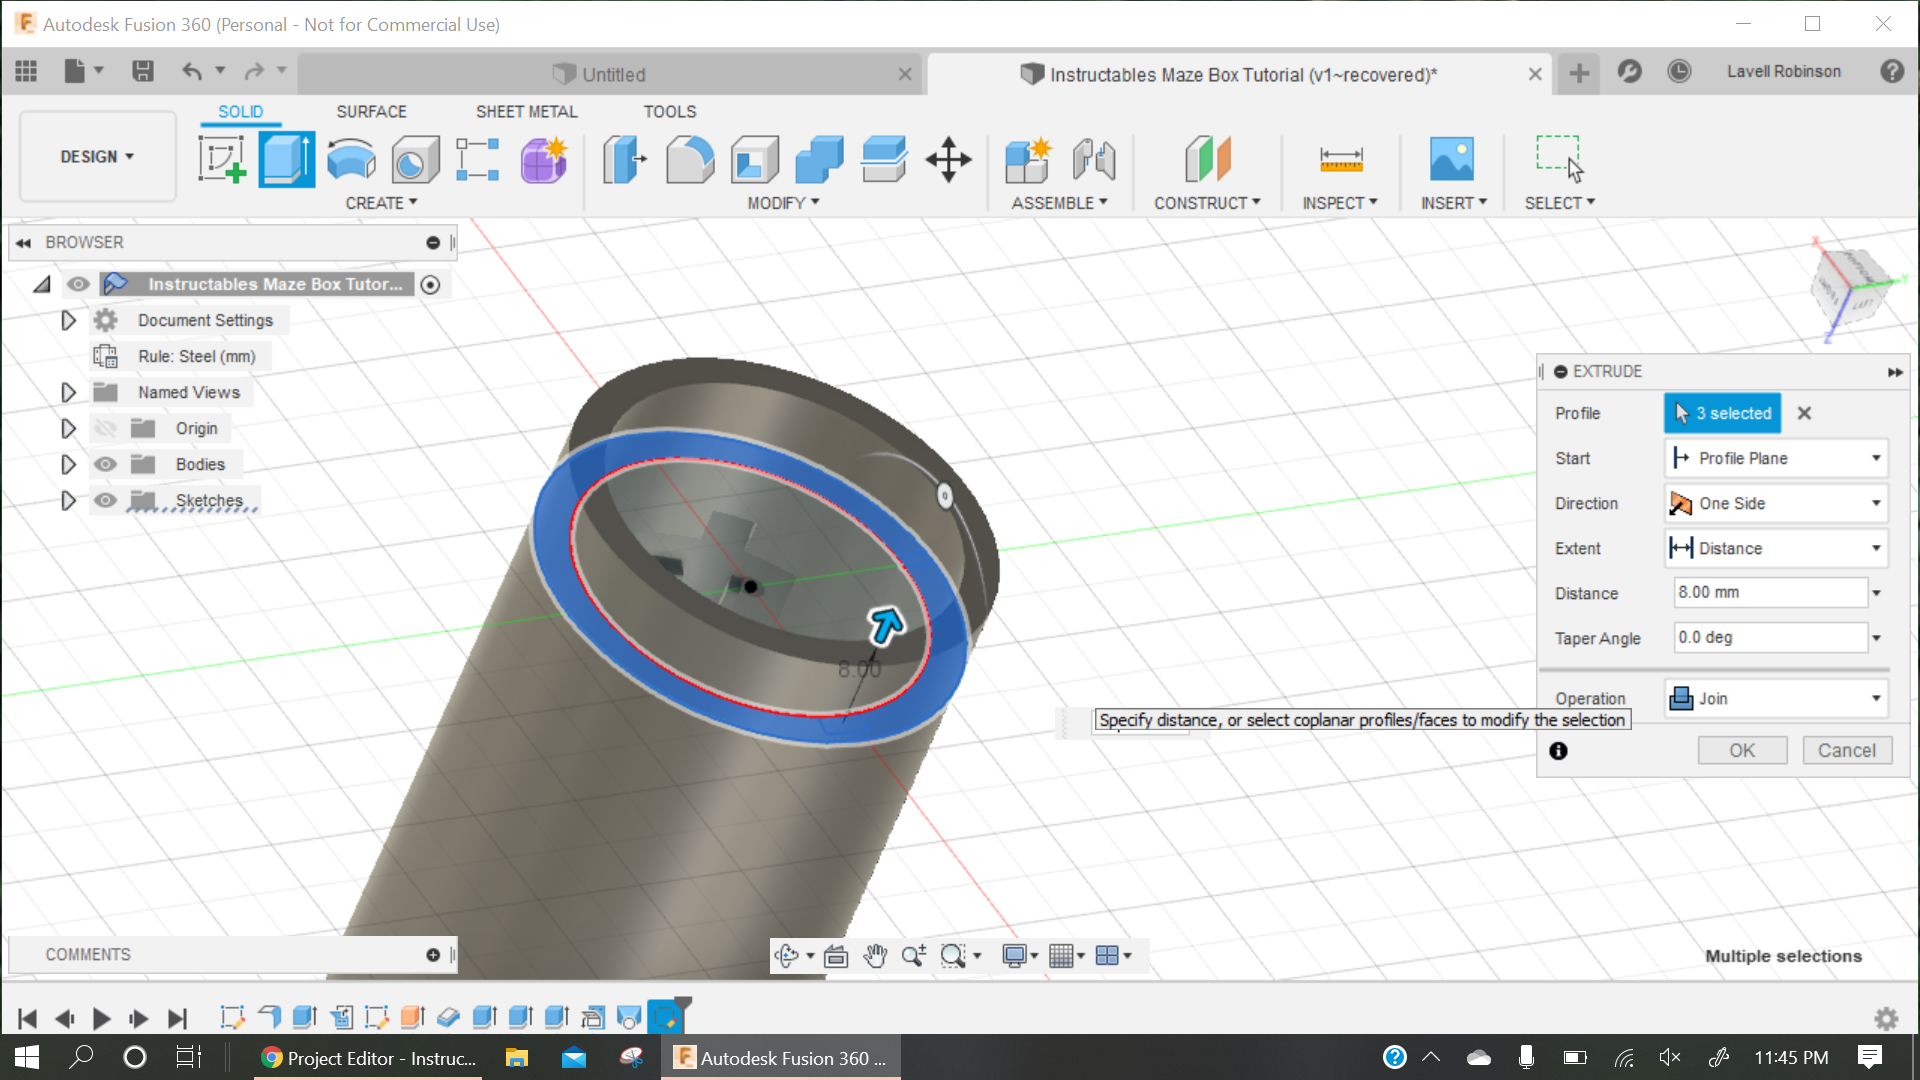Go to timeline start
Viewport: 1920px width, 1080px height.
pyautogui.click(x=27, y=1018)
